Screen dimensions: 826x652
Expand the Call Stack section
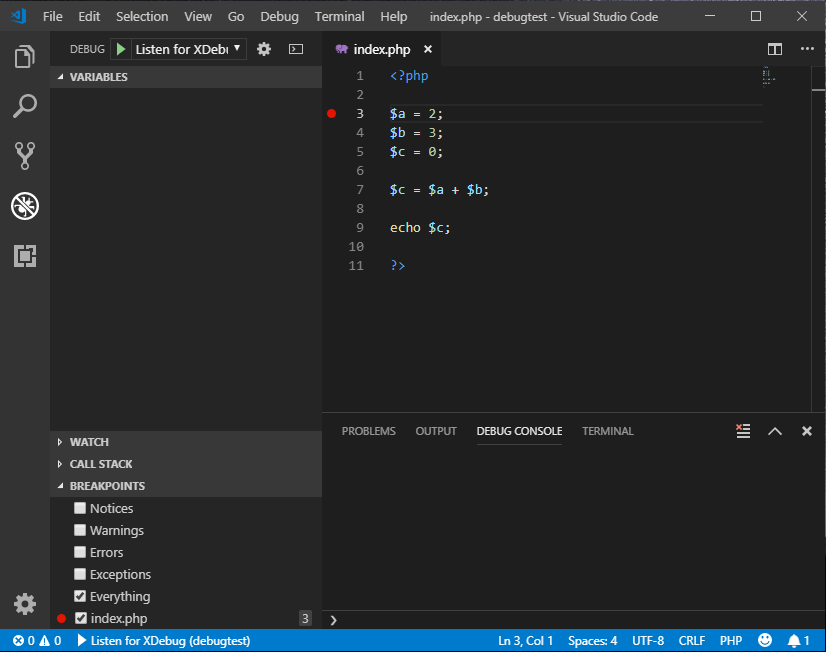(x=100, y=464)
